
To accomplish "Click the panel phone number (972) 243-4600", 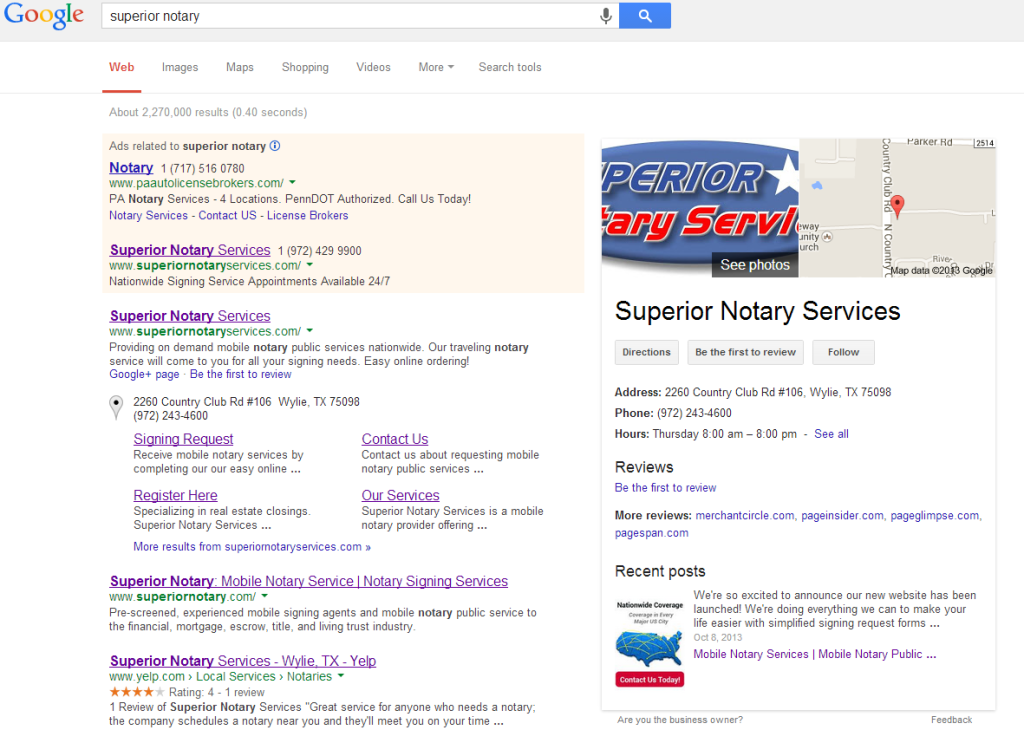I will pos(694,413).
